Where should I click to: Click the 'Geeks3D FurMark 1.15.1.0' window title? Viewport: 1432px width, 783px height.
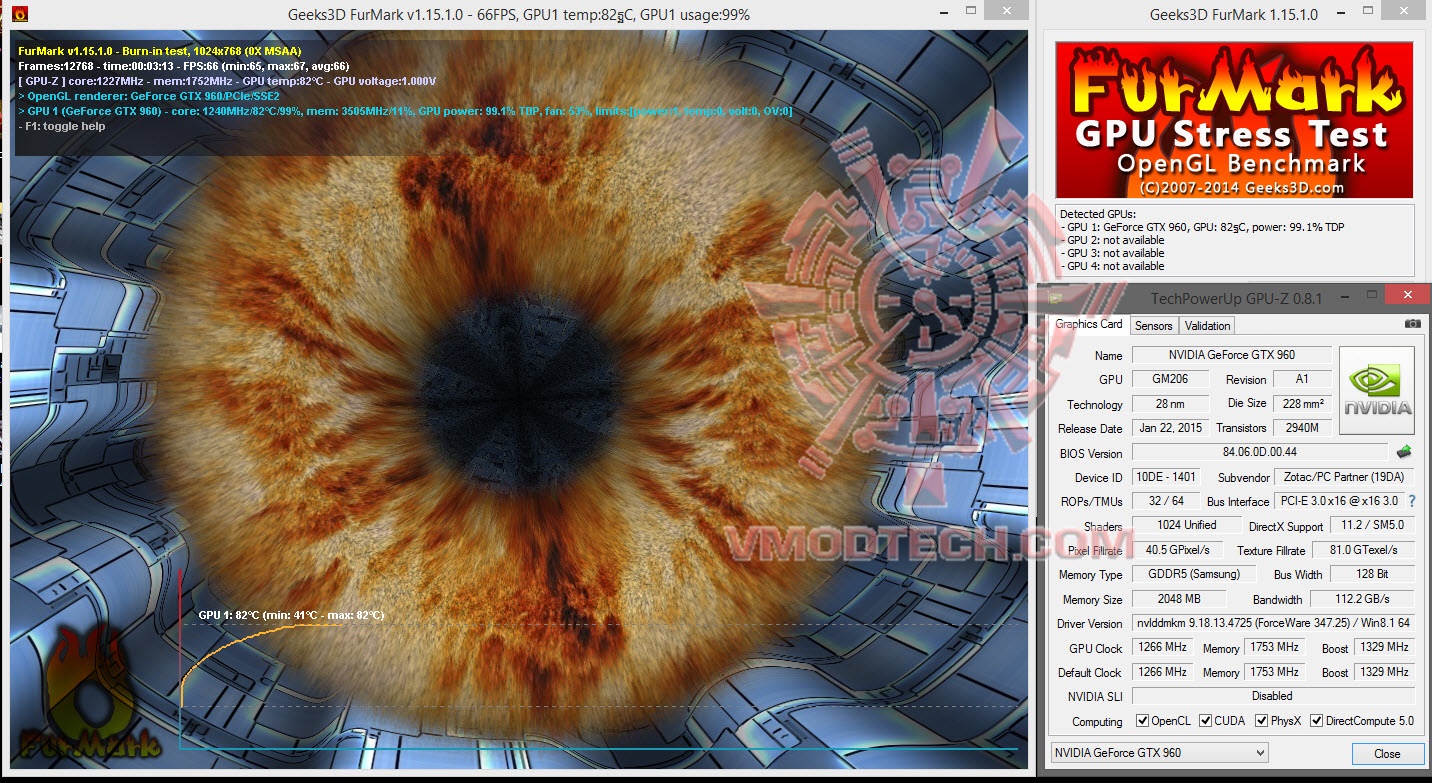click(1234, 15)
